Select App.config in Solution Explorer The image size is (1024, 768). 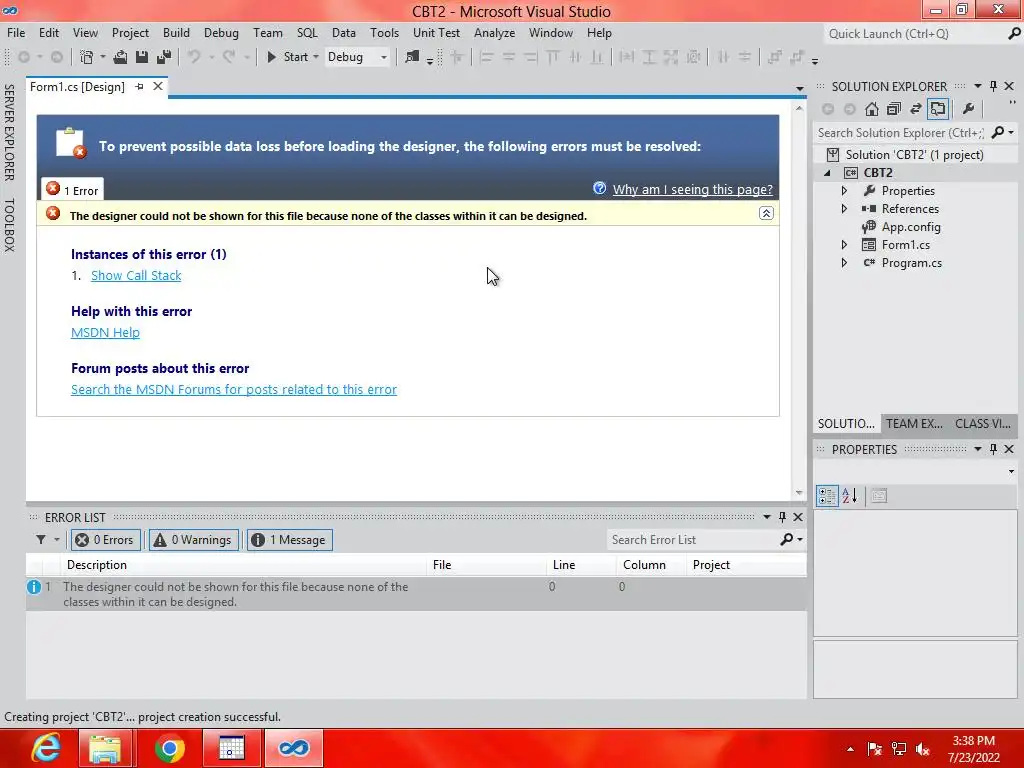pyautogui.click(x=911, y=227)
